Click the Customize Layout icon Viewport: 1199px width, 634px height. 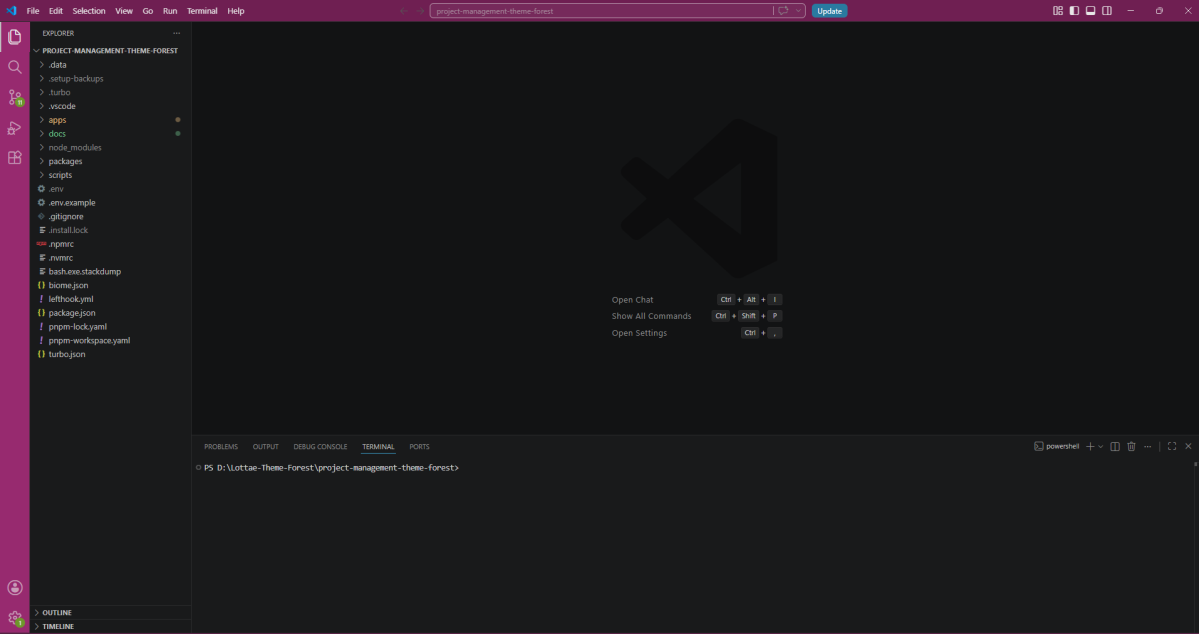(1058, 11)
